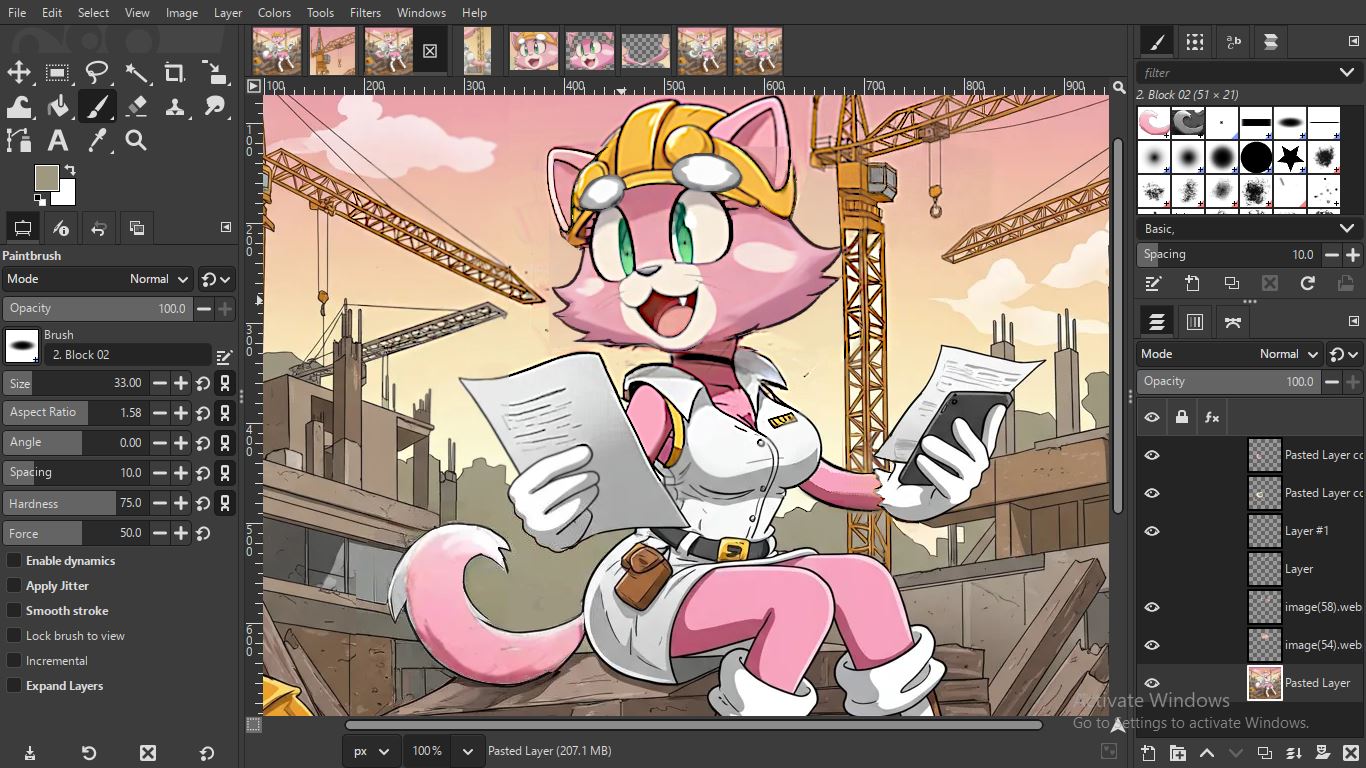Viewport: 1366px width, 768px height.
Task: Open tool options tab configuration menu
Action: 226,228
